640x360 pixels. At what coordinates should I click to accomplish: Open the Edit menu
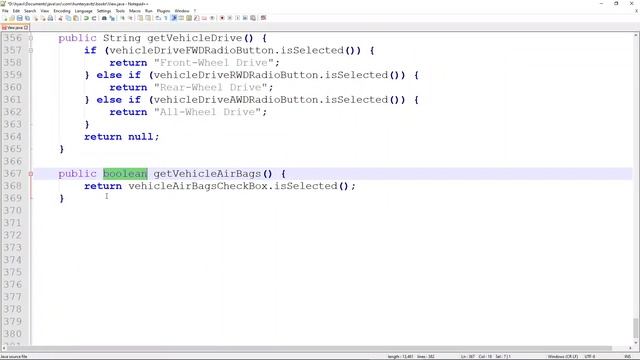click(16, 11)
